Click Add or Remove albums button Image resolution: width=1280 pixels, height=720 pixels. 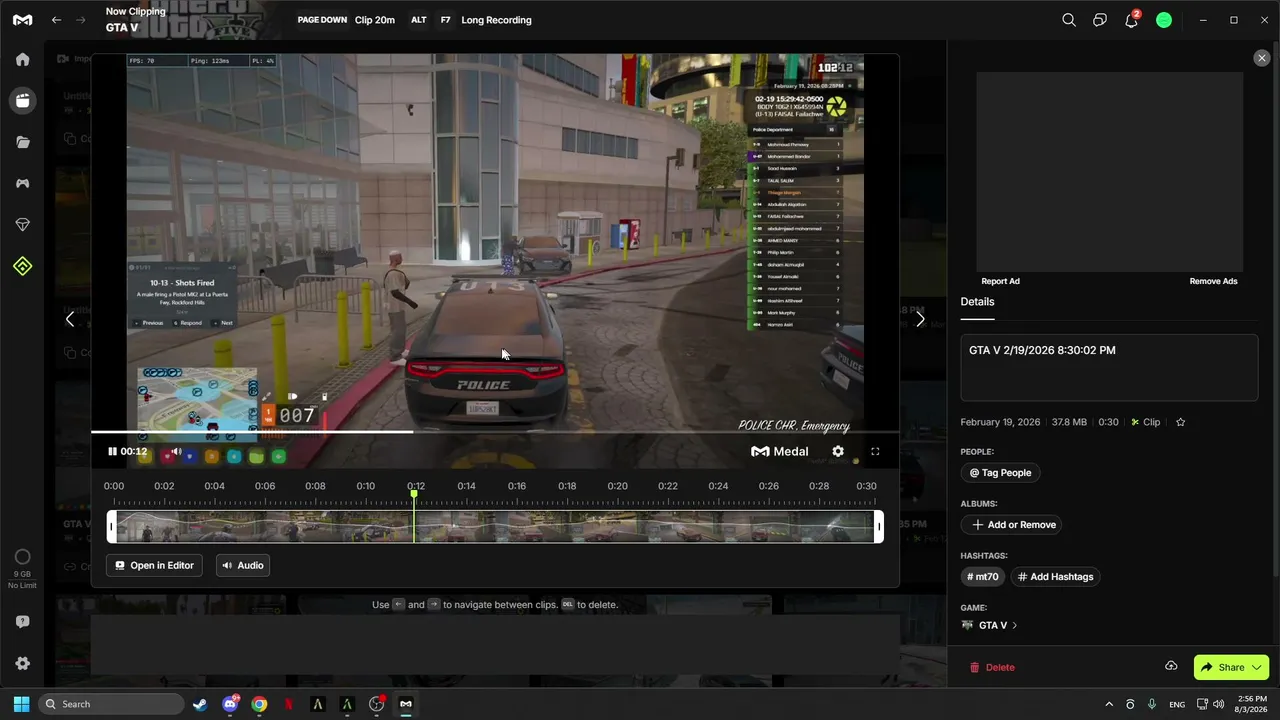coord(1013,525)
